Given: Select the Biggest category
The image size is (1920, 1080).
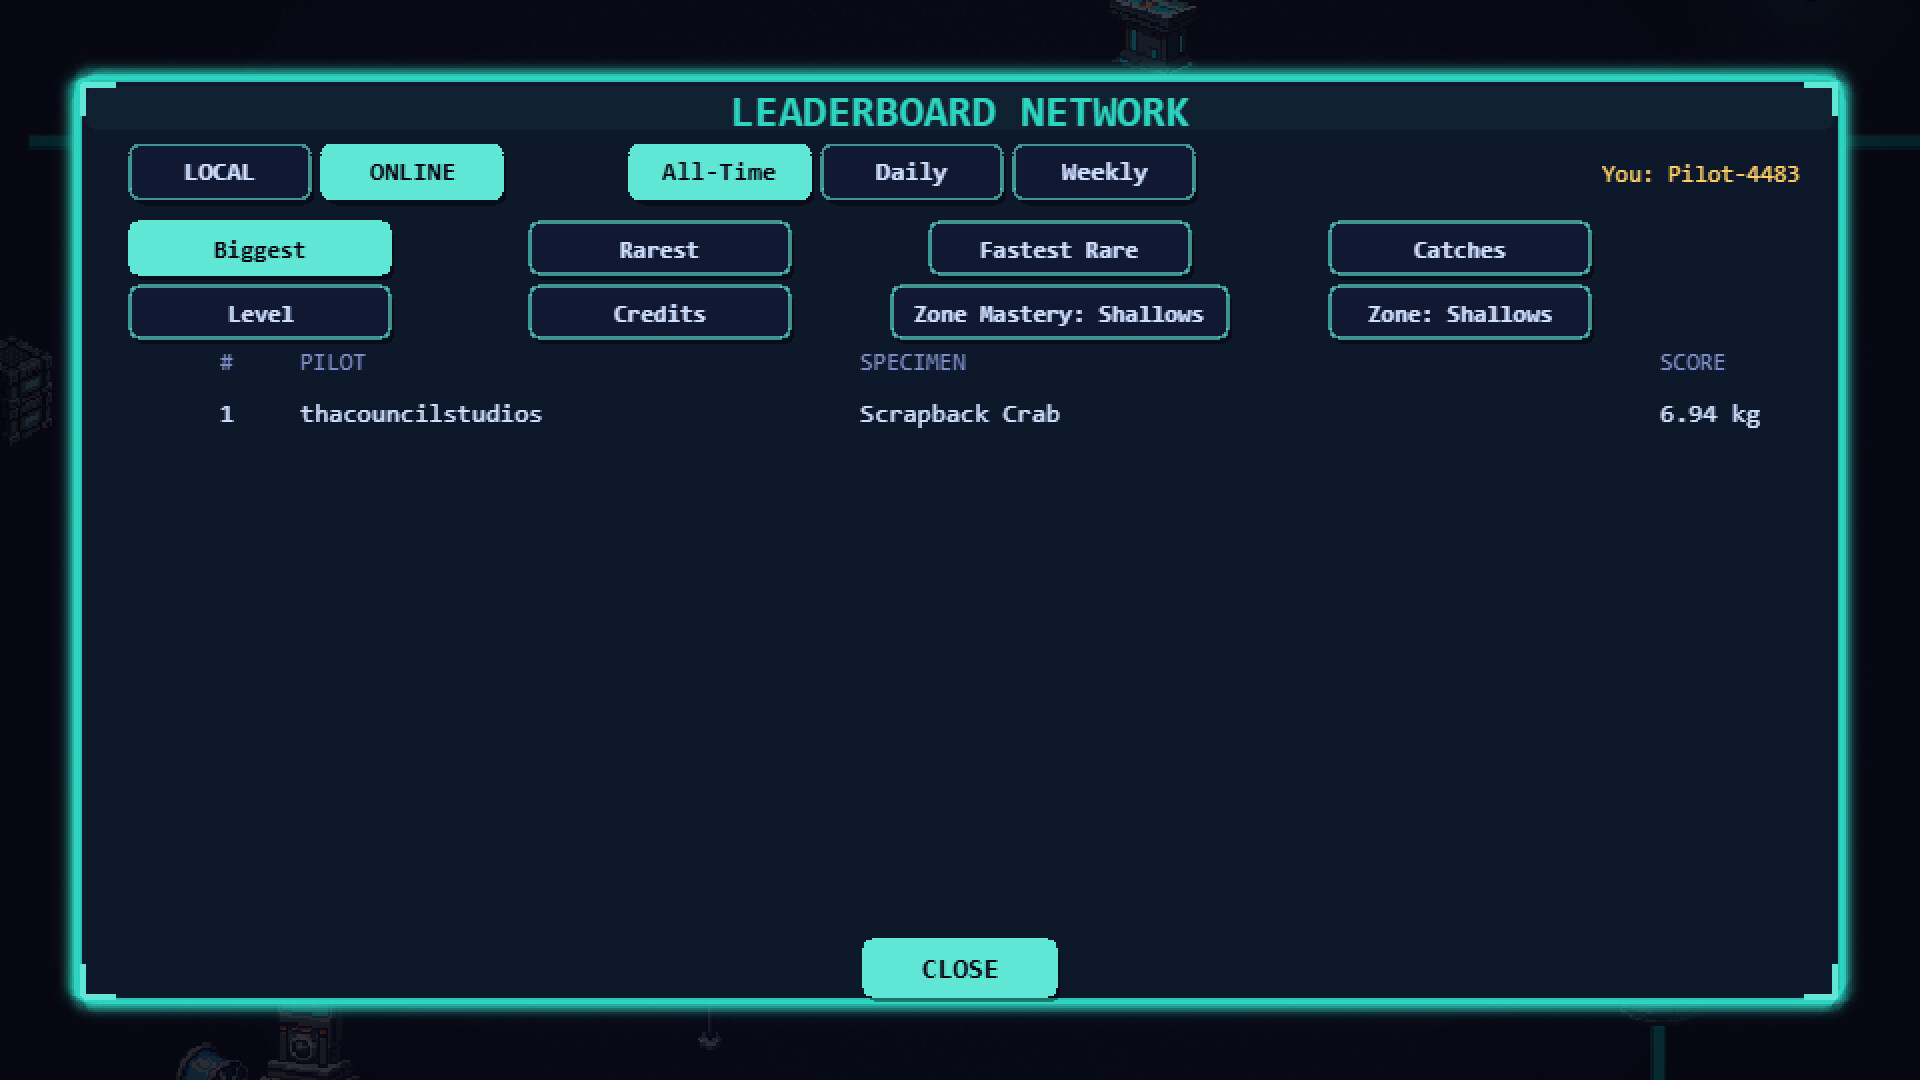Looking at the screenshot, I should coord(260,248).
